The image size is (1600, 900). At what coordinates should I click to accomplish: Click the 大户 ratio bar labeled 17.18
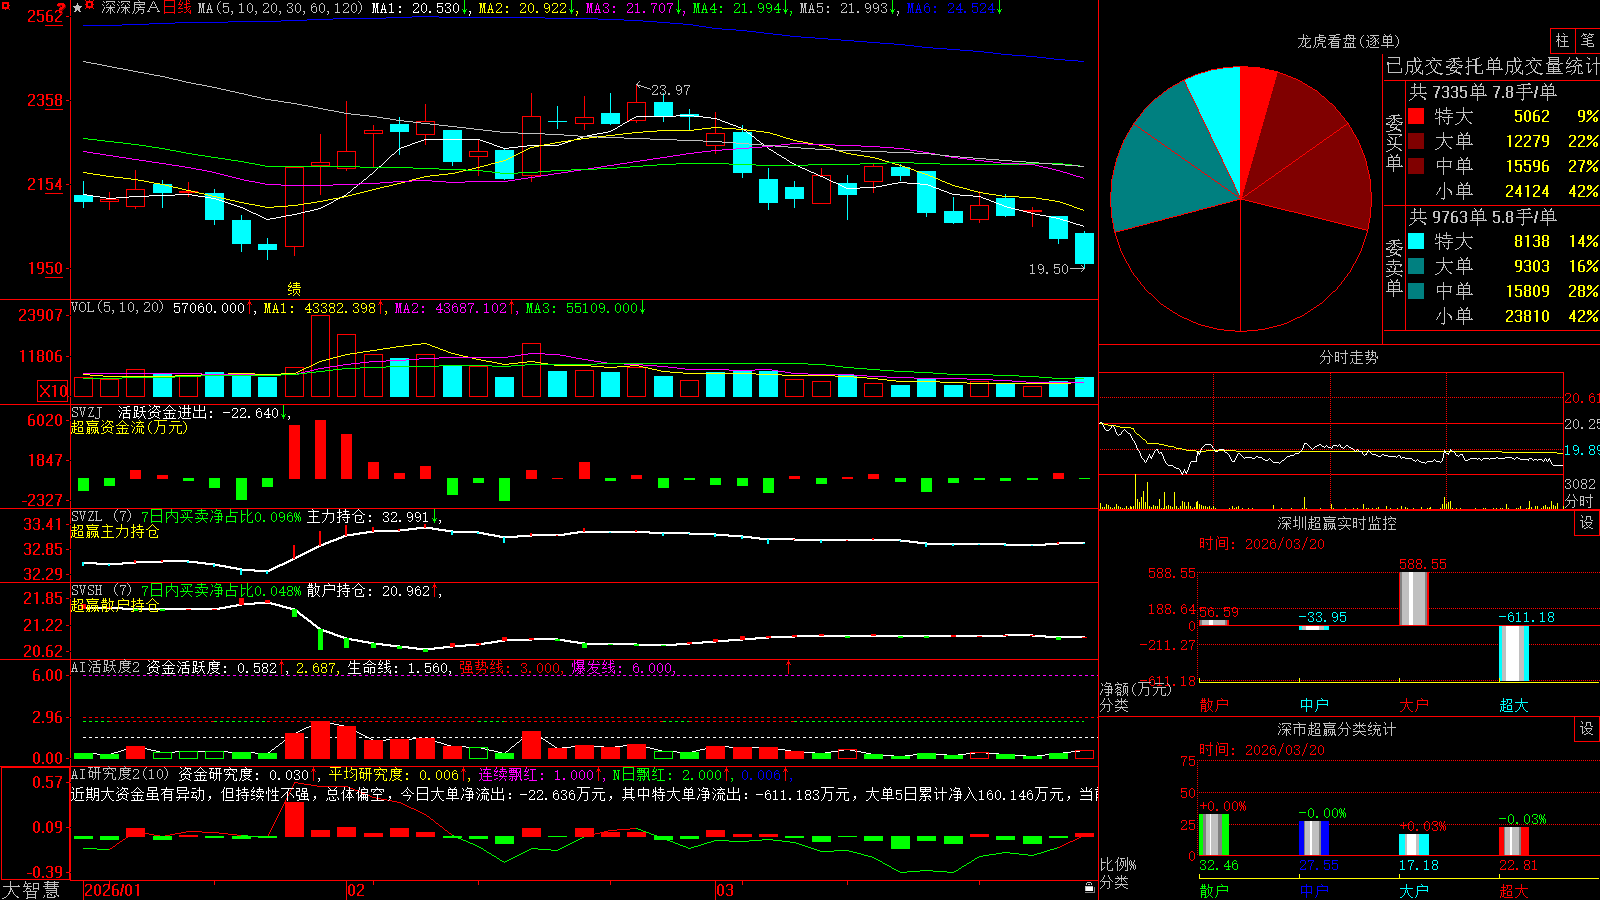(1414, 845)
